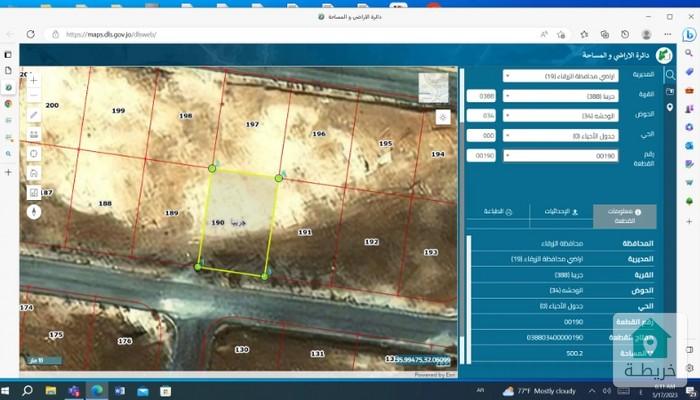Reset map to home extent
Screen dimensions: 700x400
(x=34, y=172)
